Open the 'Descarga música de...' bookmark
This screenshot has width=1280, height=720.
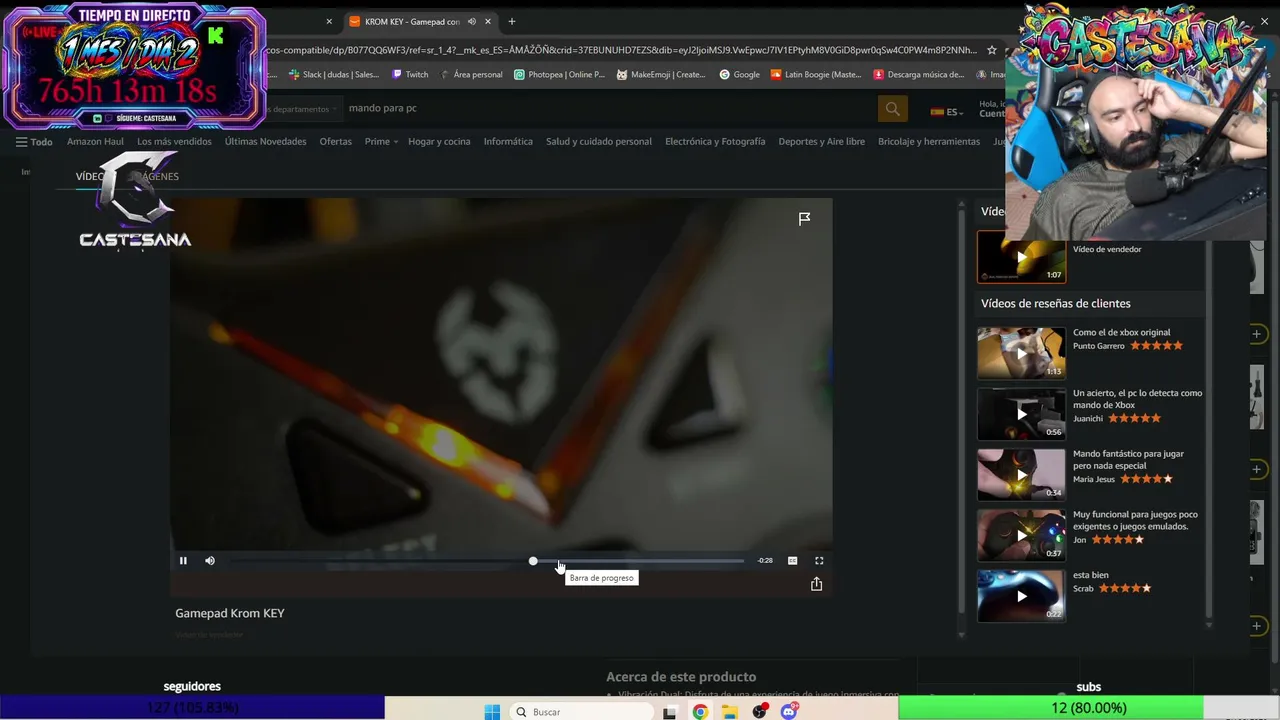[x=919, y=74]
